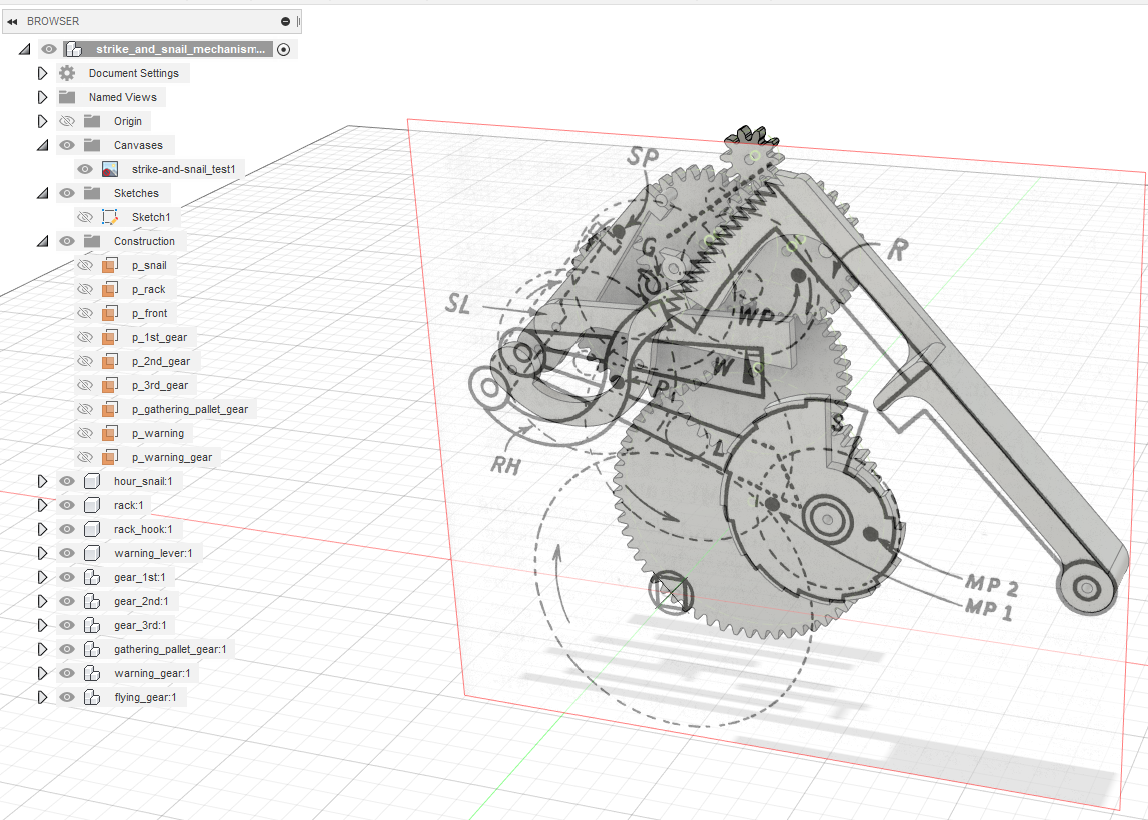Select the warning_gear:1 tree item
1148x820 pixels.
[x=152, y=674]
